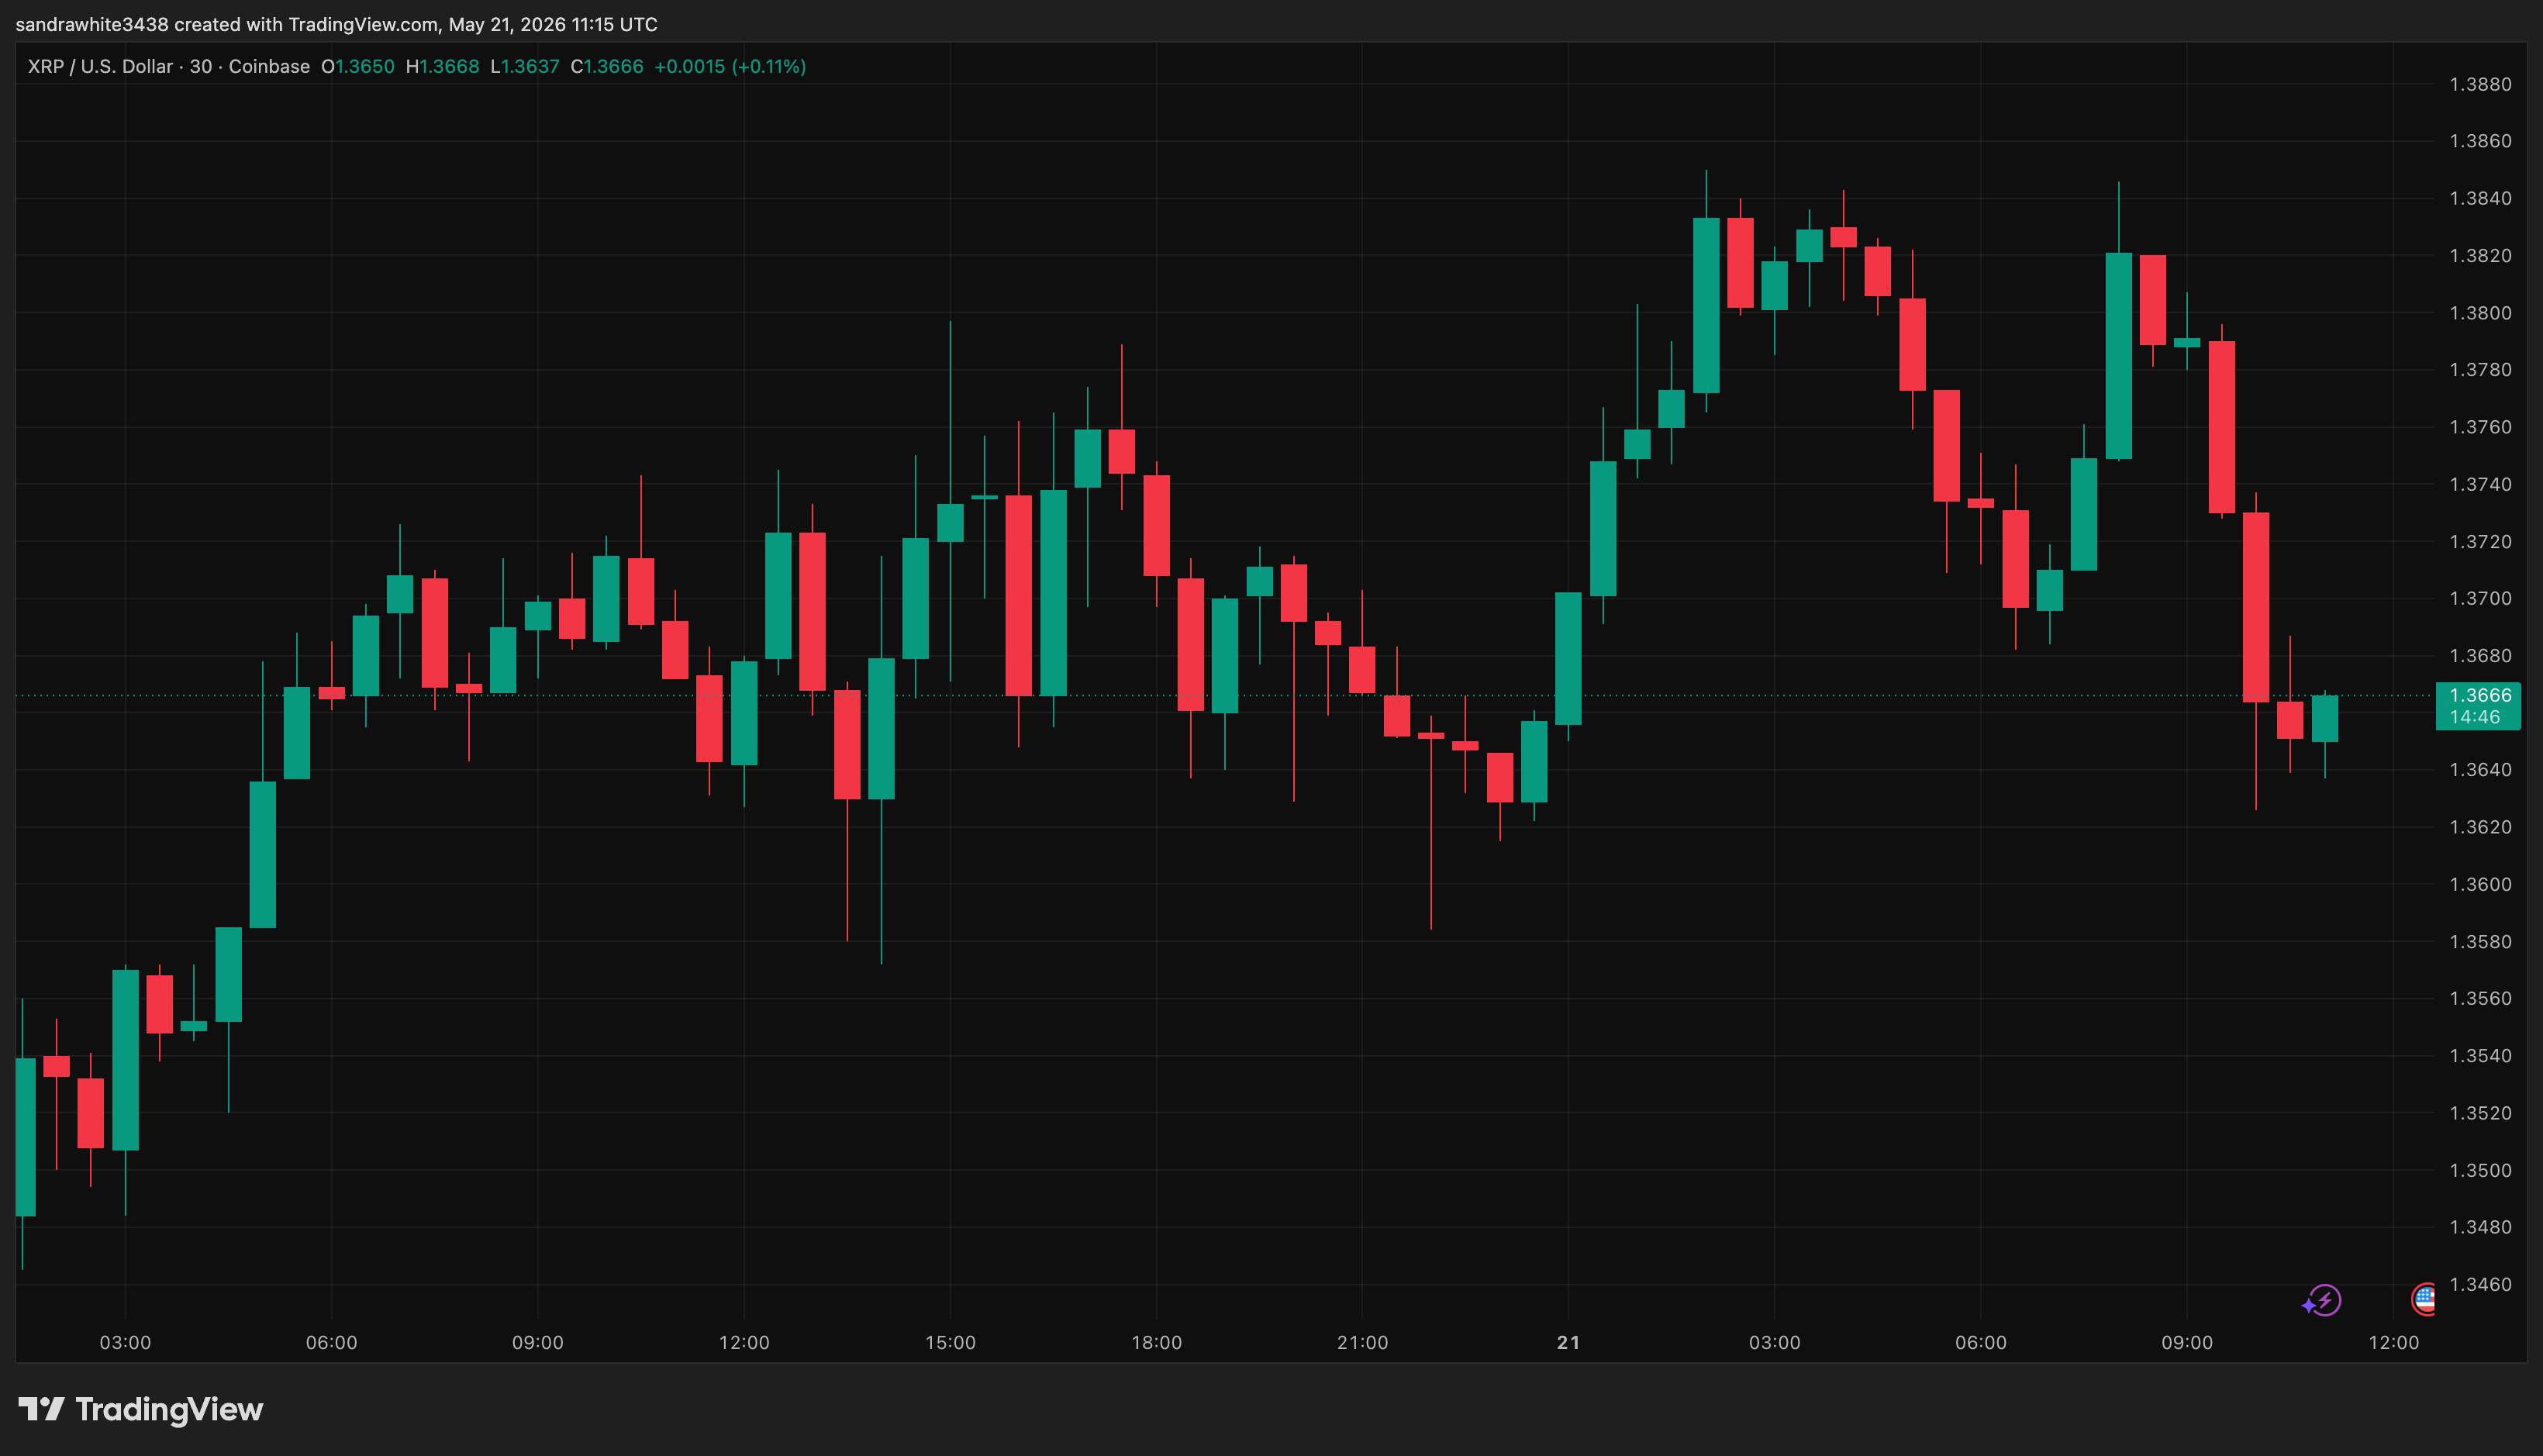Click the low value L1.3637
Viewport: 2543px width, 1456px height.
click(x=525, y=67)
